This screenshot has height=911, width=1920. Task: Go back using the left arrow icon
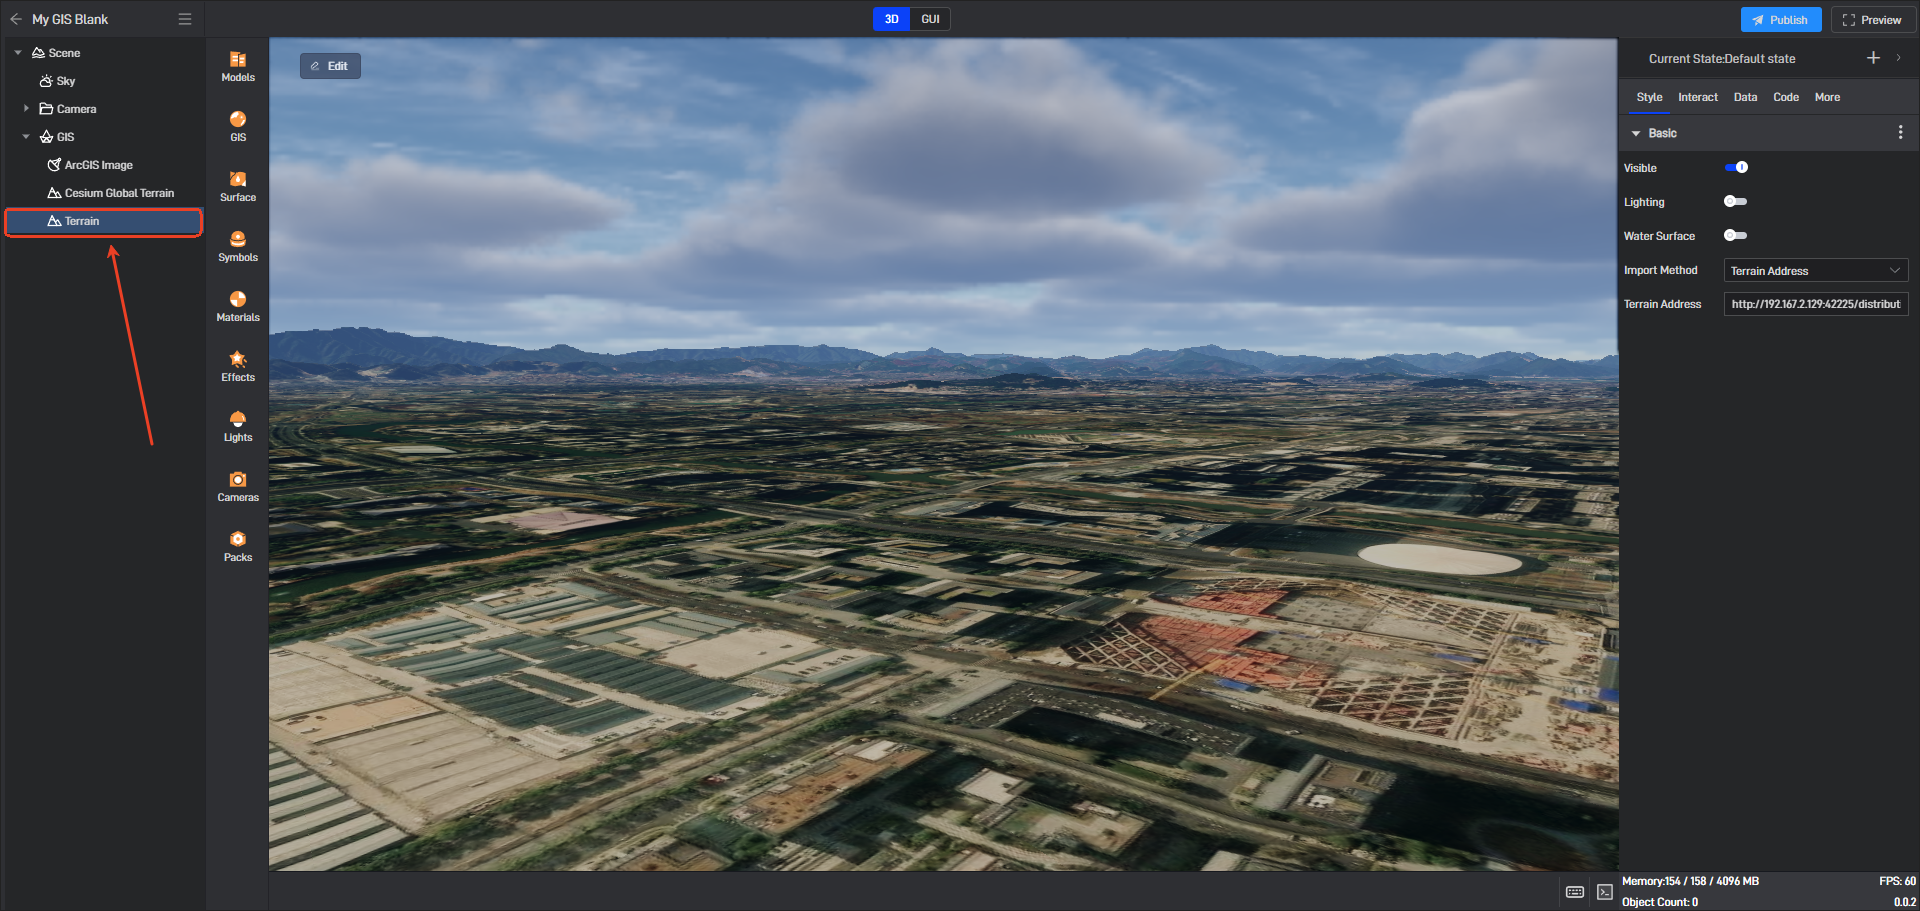16,19
